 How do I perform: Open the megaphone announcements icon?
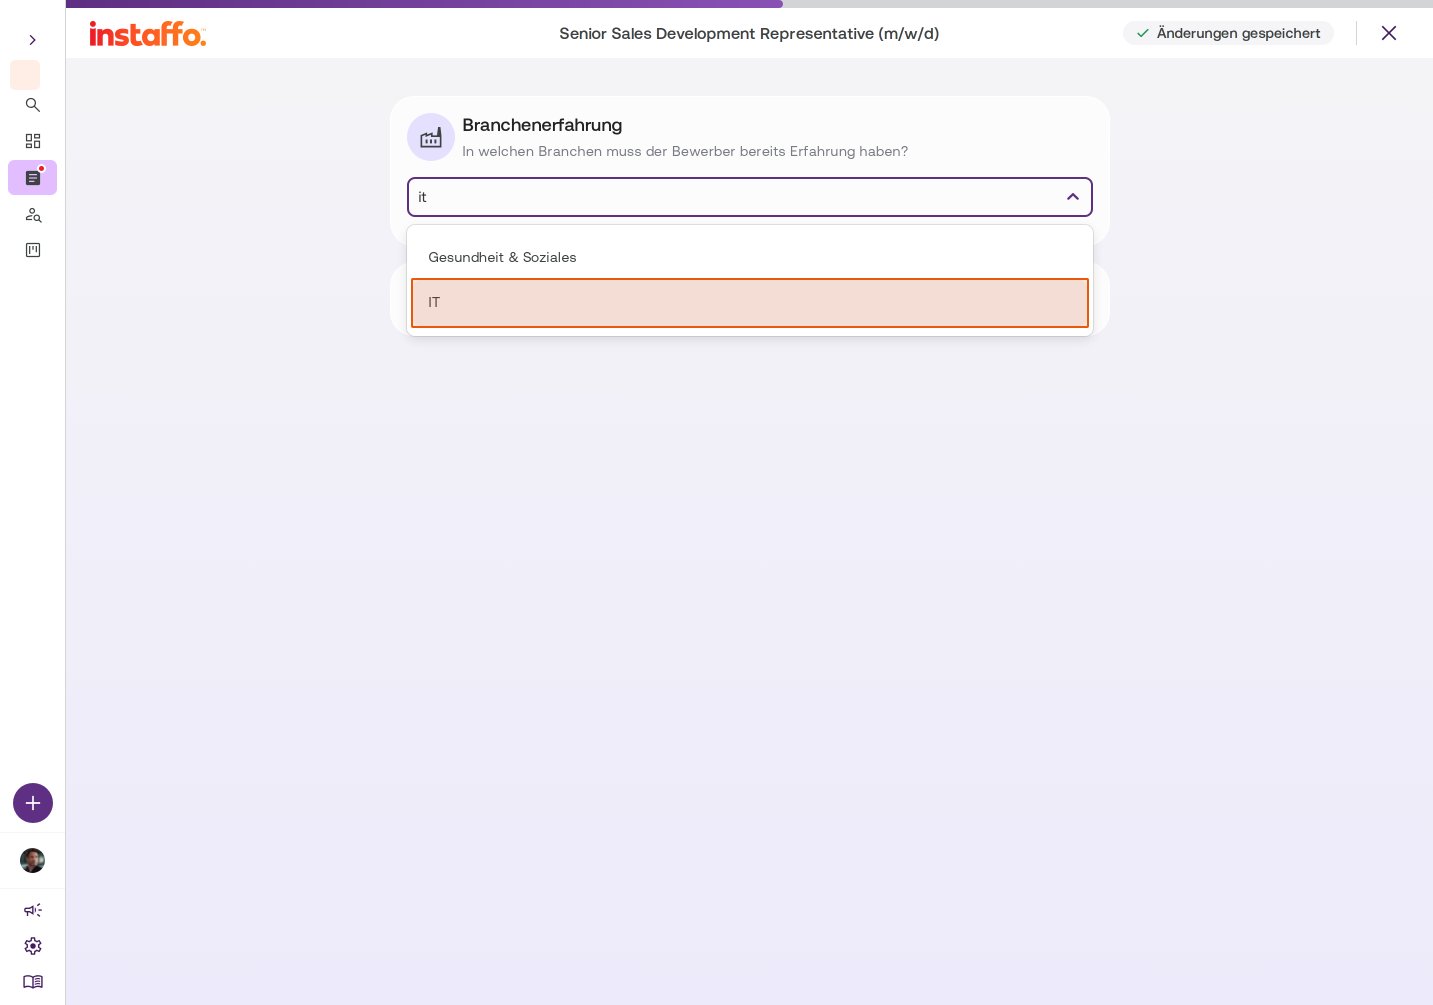(x=33, y=910)
